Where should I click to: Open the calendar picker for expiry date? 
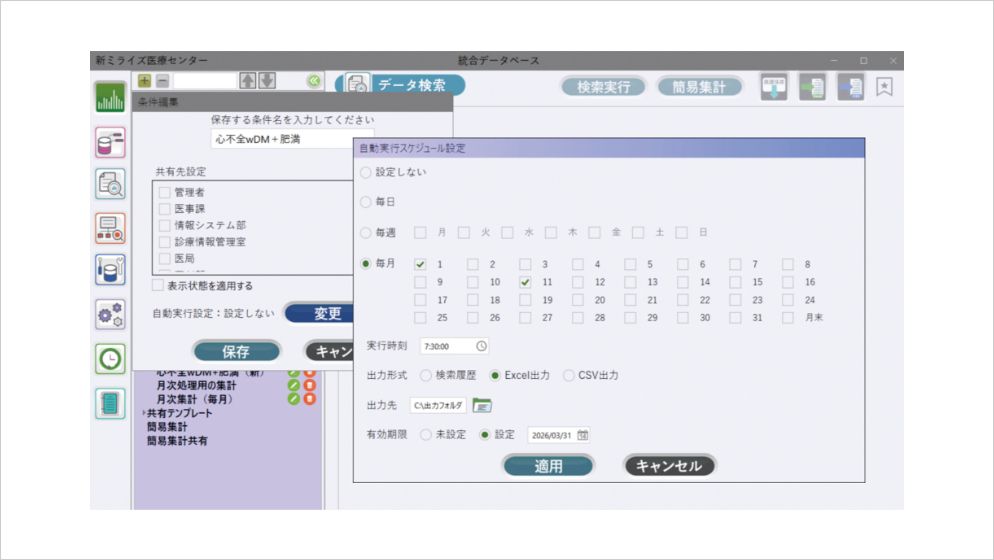coord(583,435)
